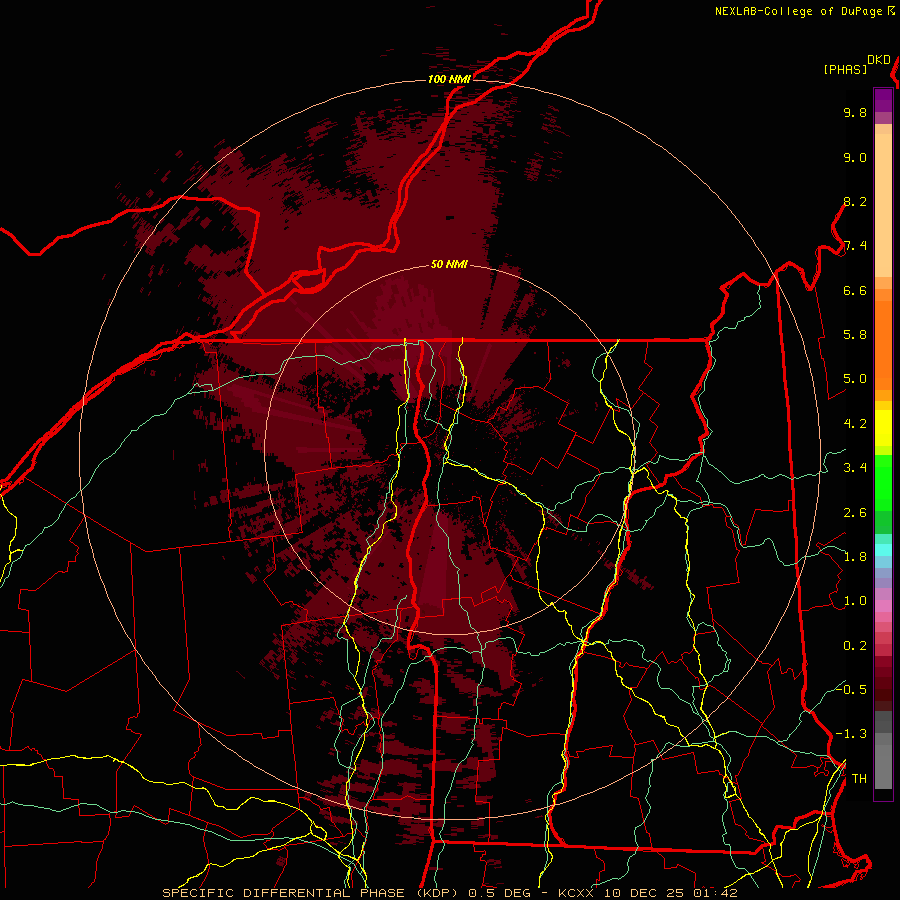Pick the cyan color bar segment

click(883, 550)
